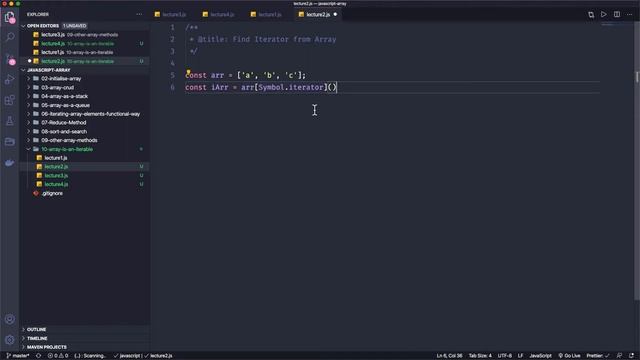Image resolution: width=640 pixels, height=360 pixels.
Task: Open the Run and Debug view
Action: point(9,79)
